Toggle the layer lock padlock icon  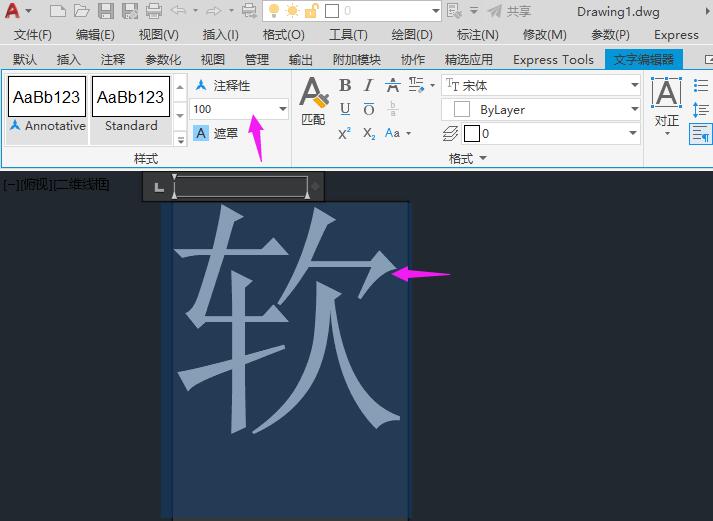click(x=311, y=10)
